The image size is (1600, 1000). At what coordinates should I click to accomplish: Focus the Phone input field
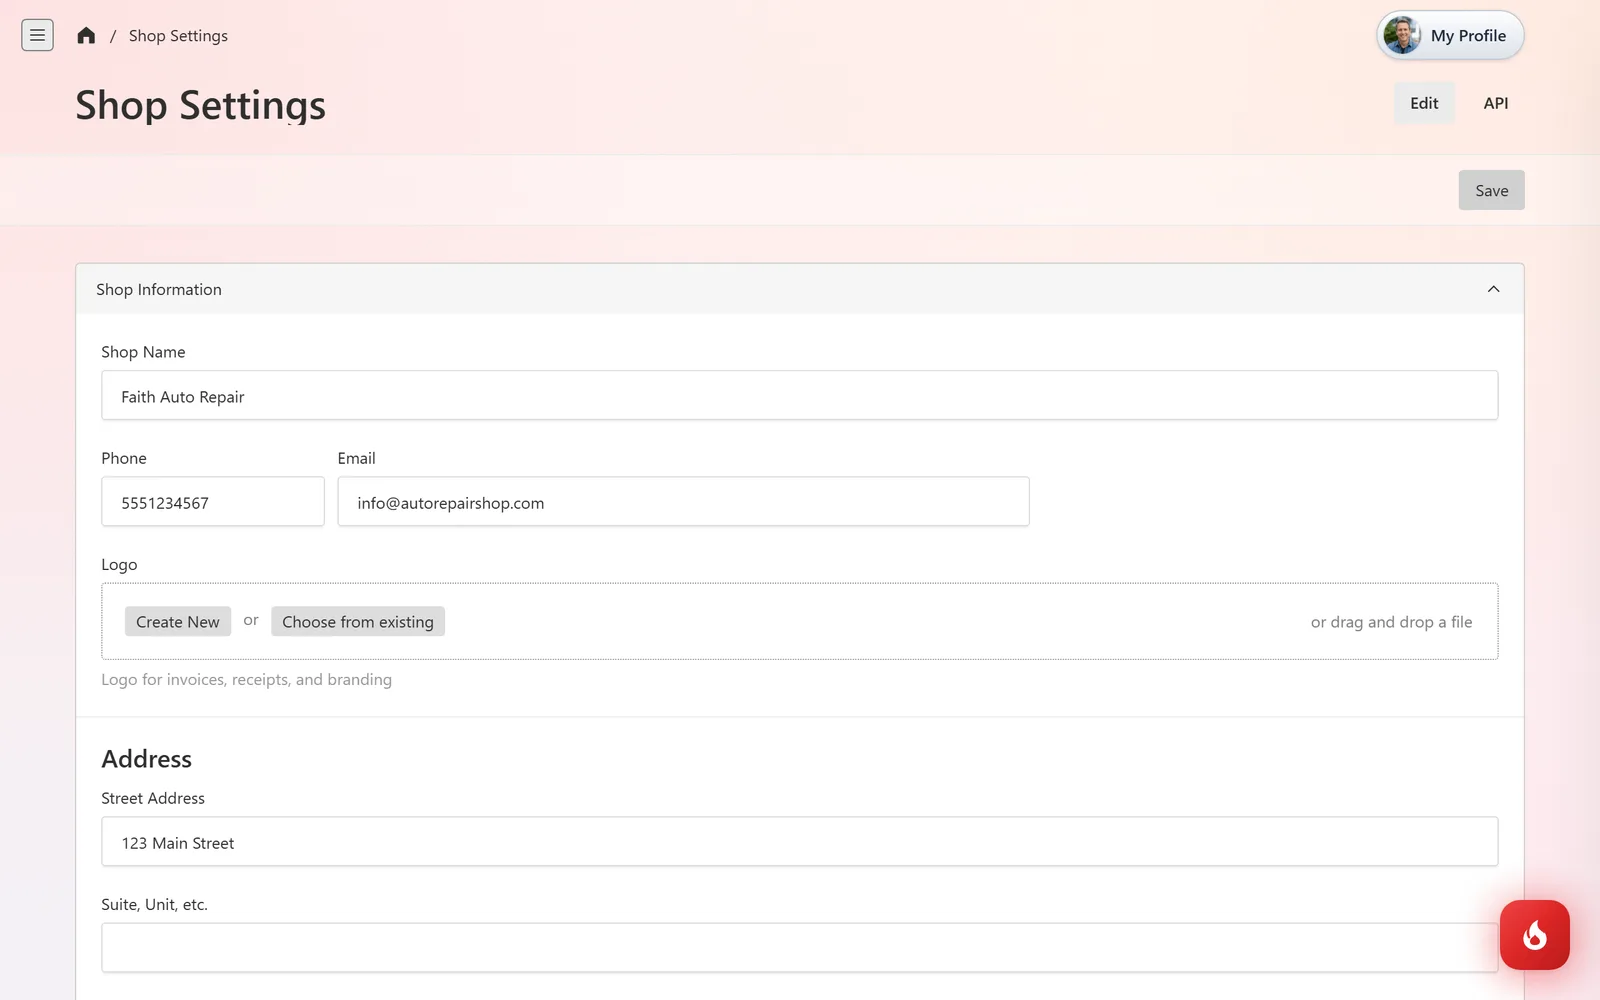click(x=213, y=501)
